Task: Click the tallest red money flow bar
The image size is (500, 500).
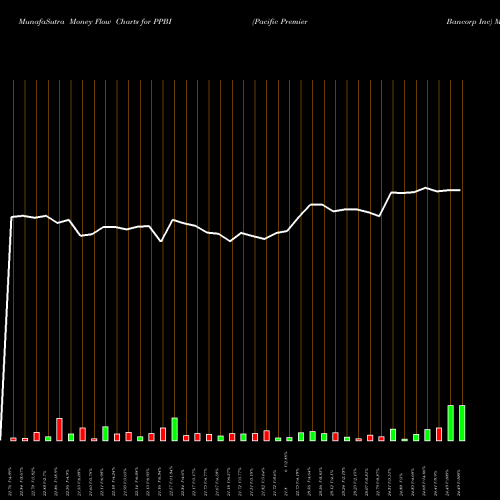Action: pyautogui.click(x=59, y=429)
